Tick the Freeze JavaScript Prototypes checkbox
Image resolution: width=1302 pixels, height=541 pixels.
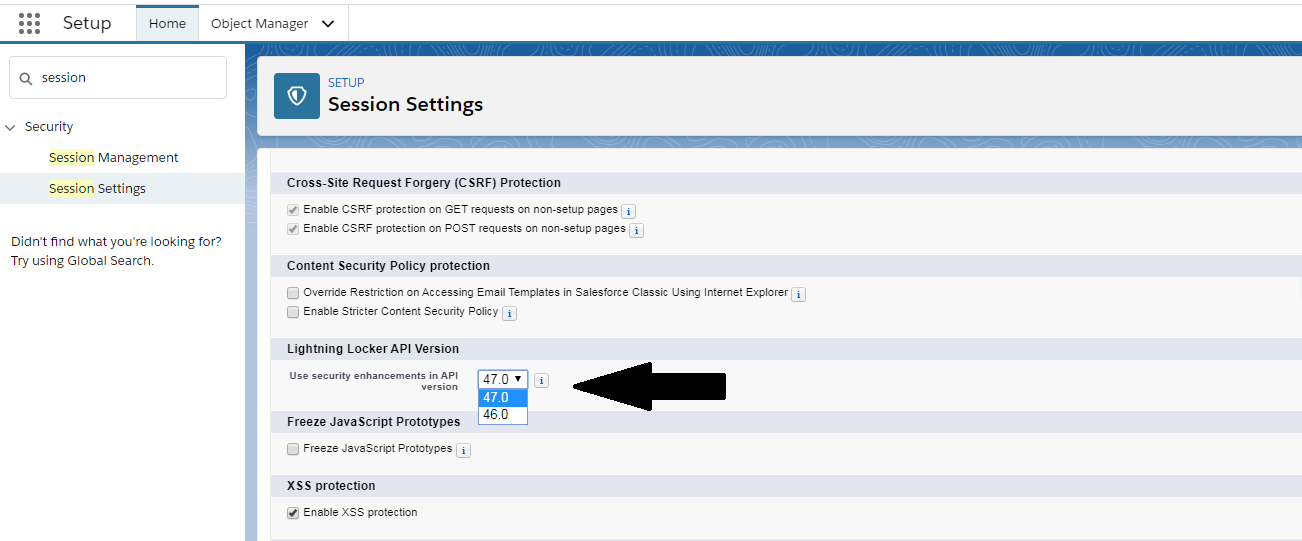coord(293,449)
